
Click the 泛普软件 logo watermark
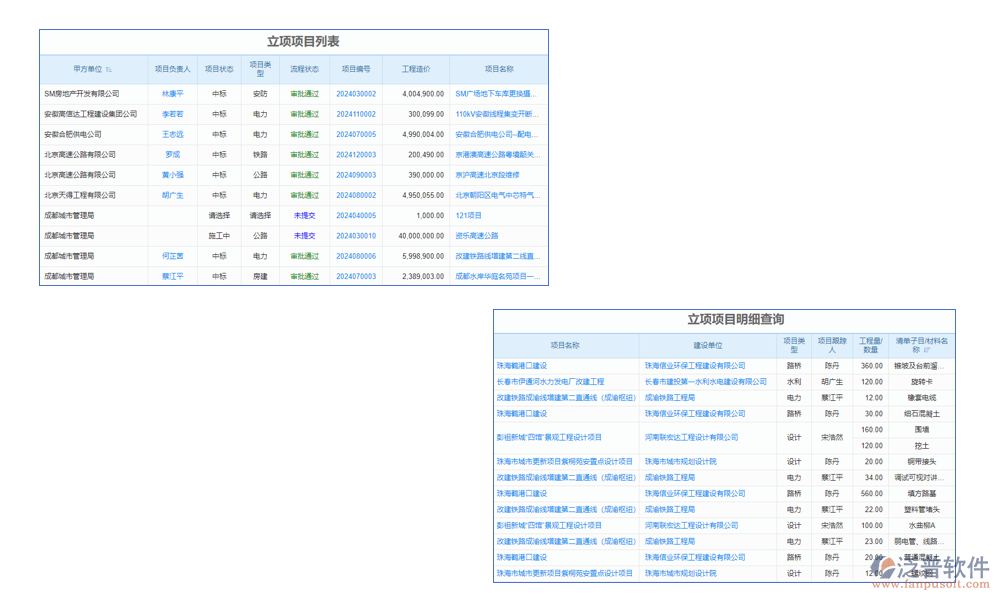click(929, 571)
